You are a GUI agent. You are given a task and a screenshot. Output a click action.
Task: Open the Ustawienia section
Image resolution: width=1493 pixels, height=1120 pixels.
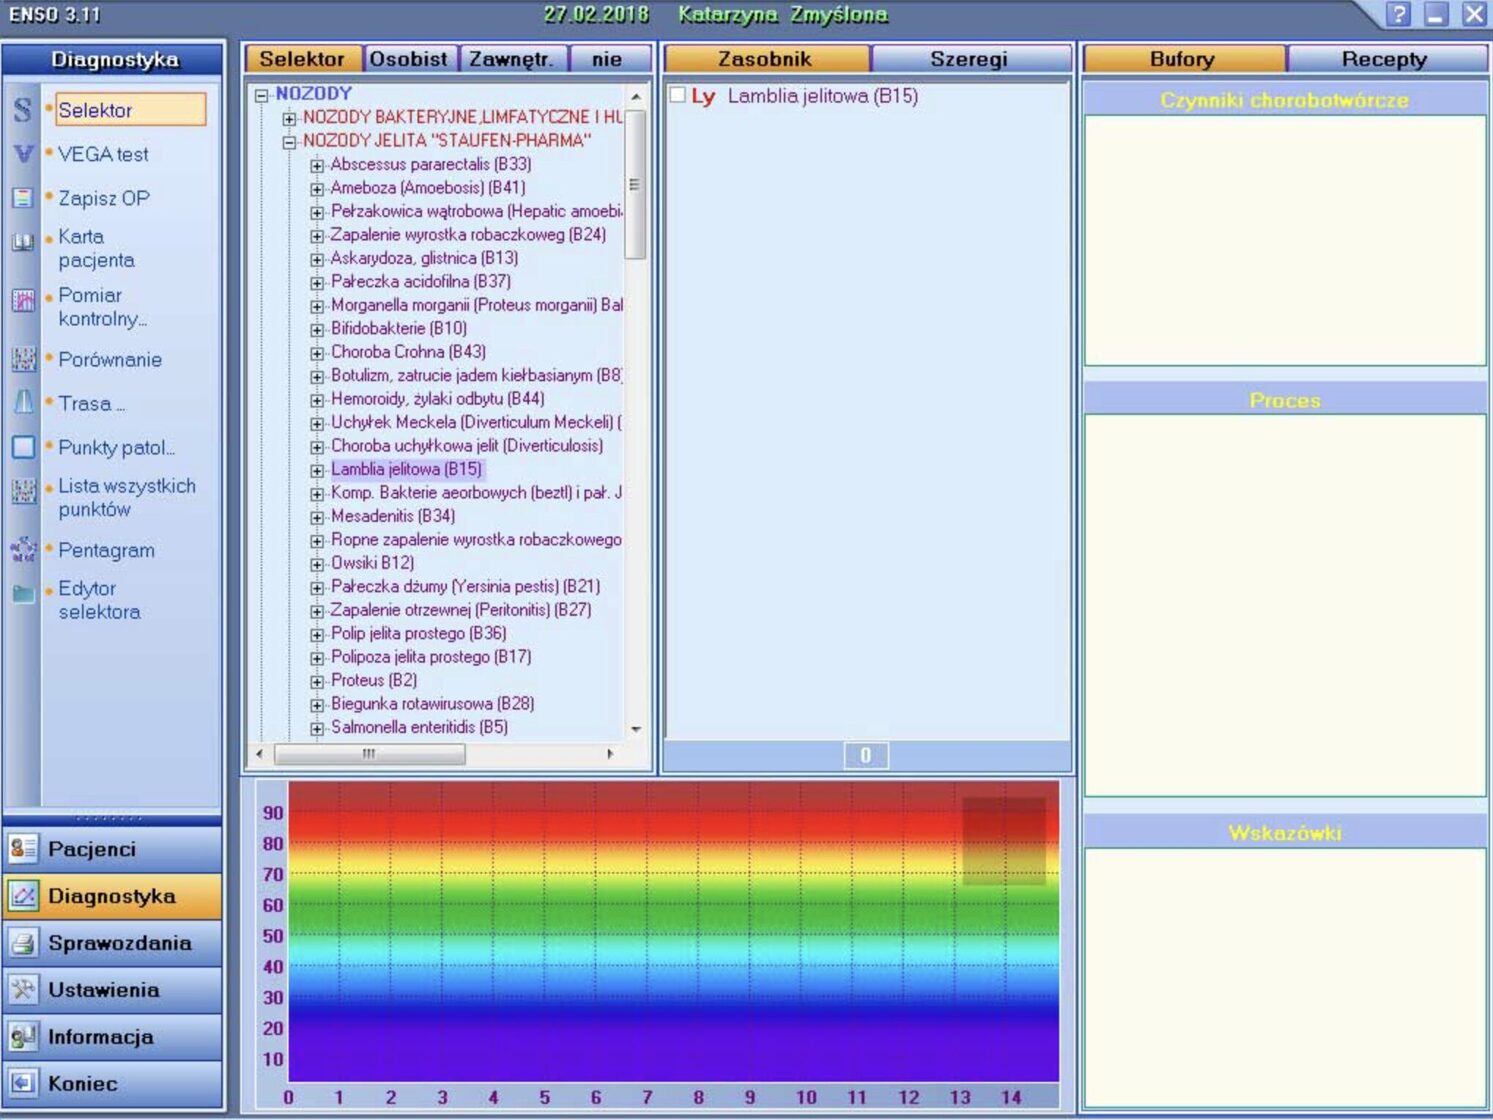(112, 990)
